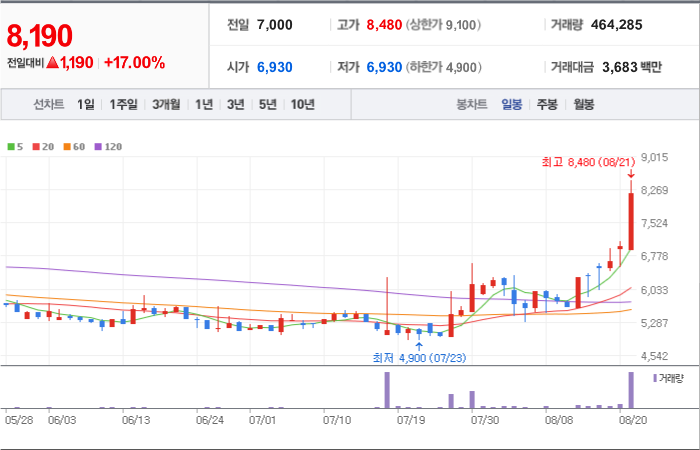Click the purple 120-day average legend swatch
Viewport: 700px width, 450px height.
(x=98, y=146)
